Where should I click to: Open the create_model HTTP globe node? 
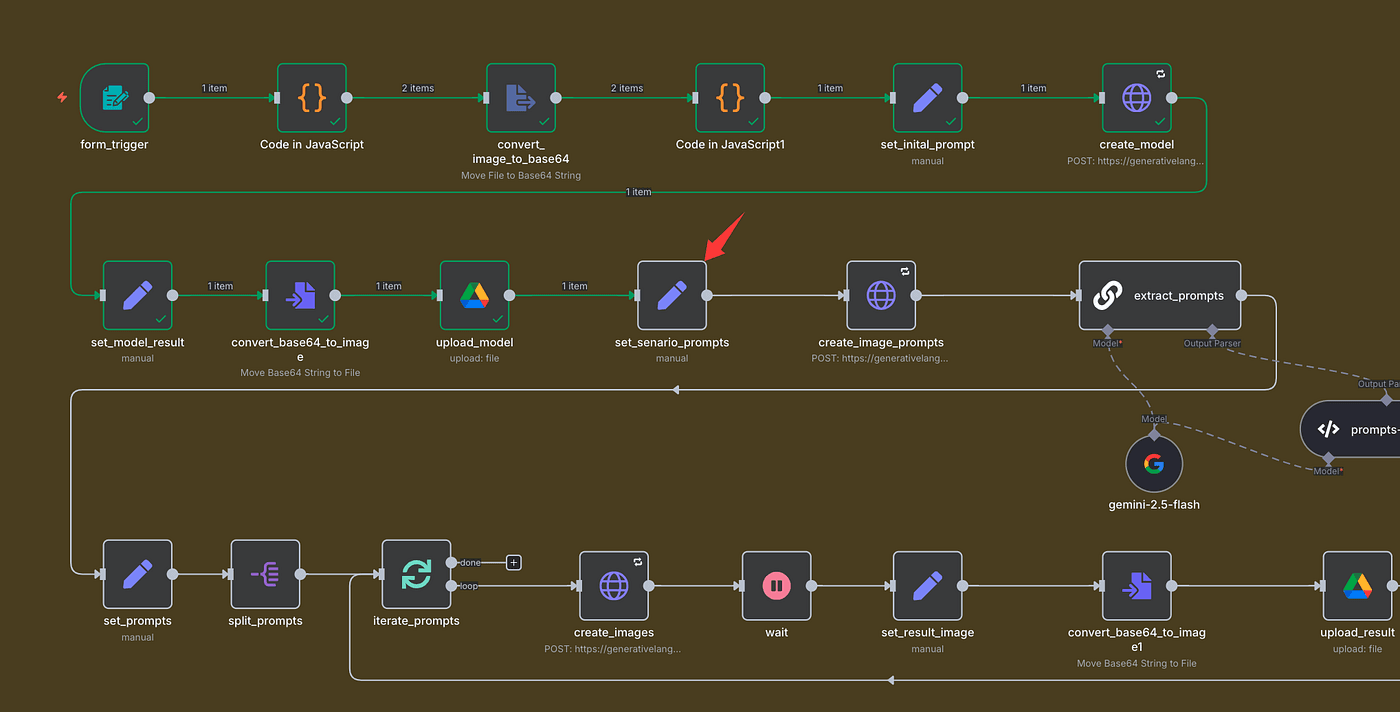pos(1136,98)
